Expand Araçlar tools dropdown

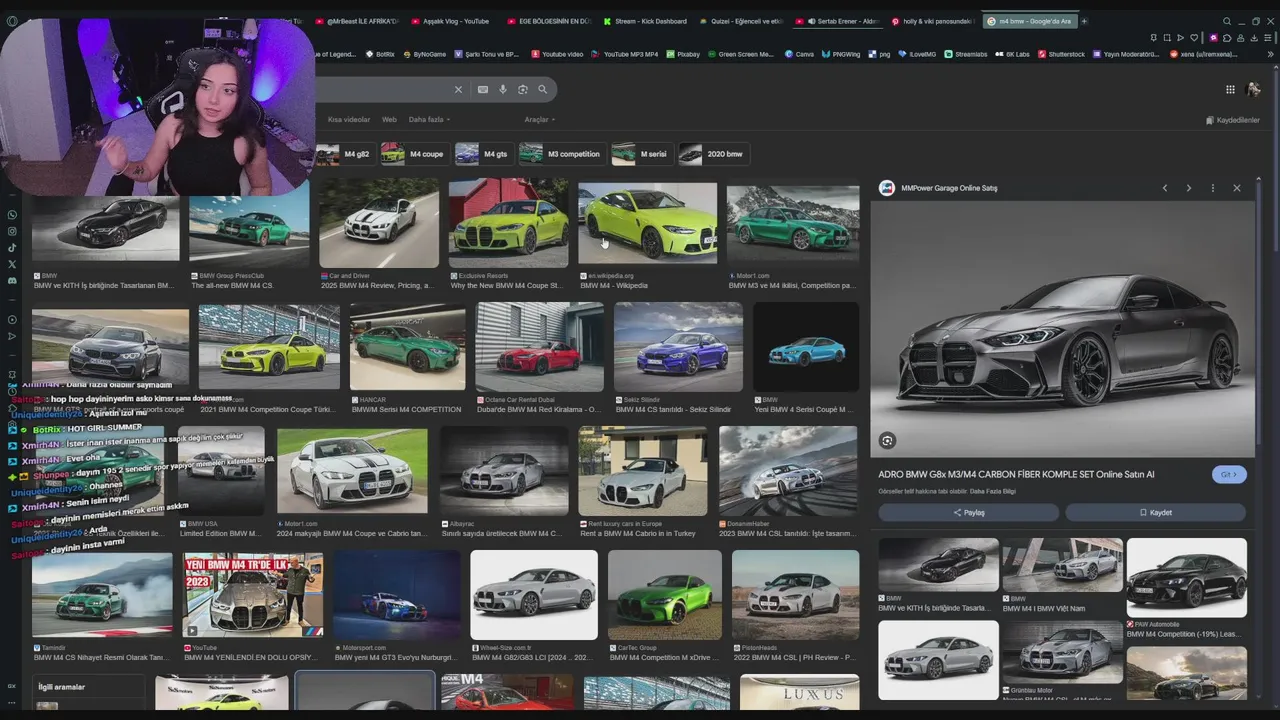(539, 119)
